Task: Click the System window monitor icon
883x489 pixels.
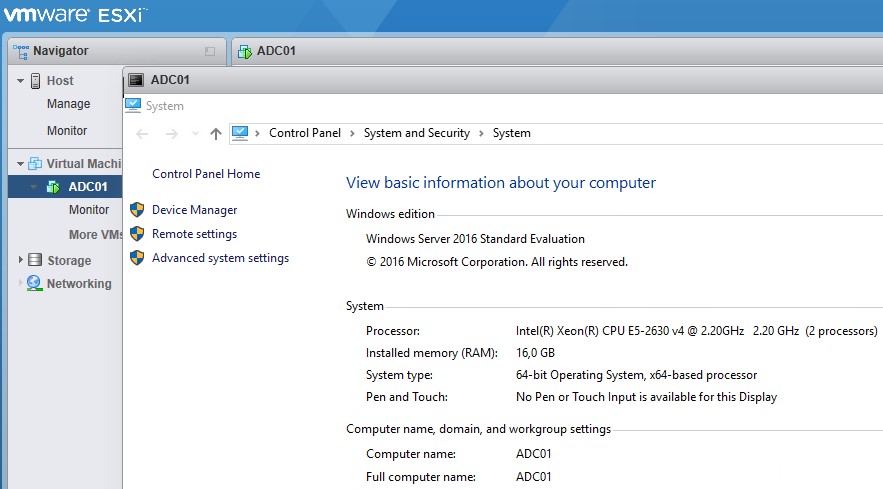Action: [133, 105]
